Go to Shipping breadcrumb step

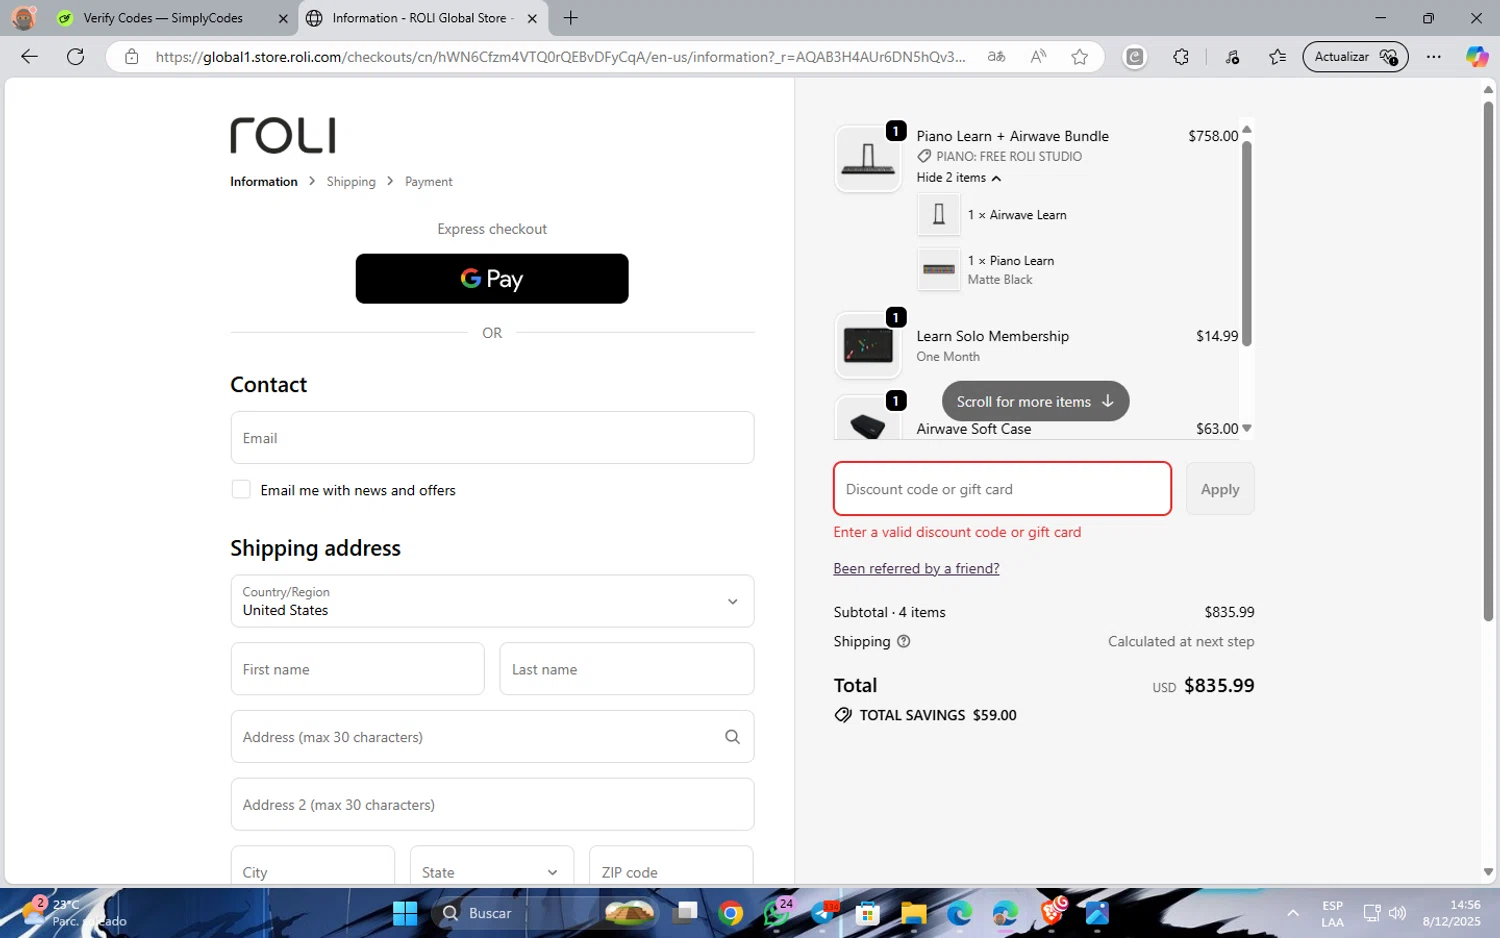click(x=351, y=182)
